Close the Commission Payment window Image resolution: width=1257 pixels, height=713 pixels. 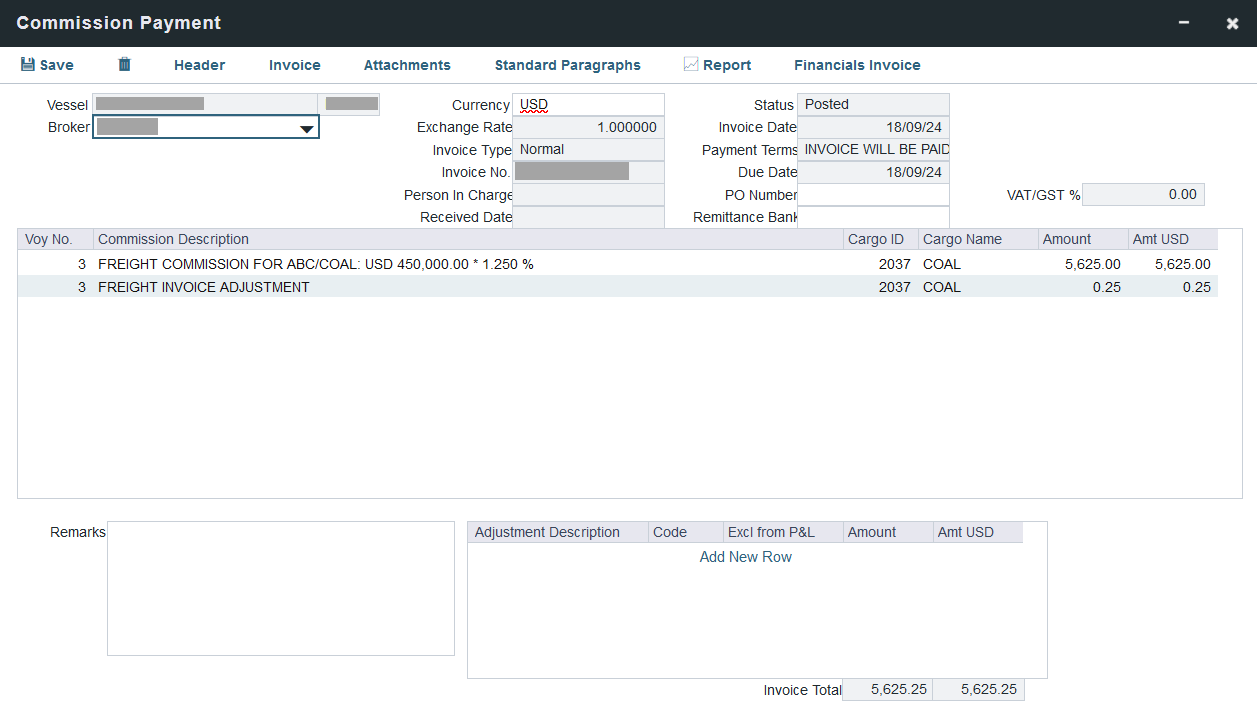coord(1232,23)
